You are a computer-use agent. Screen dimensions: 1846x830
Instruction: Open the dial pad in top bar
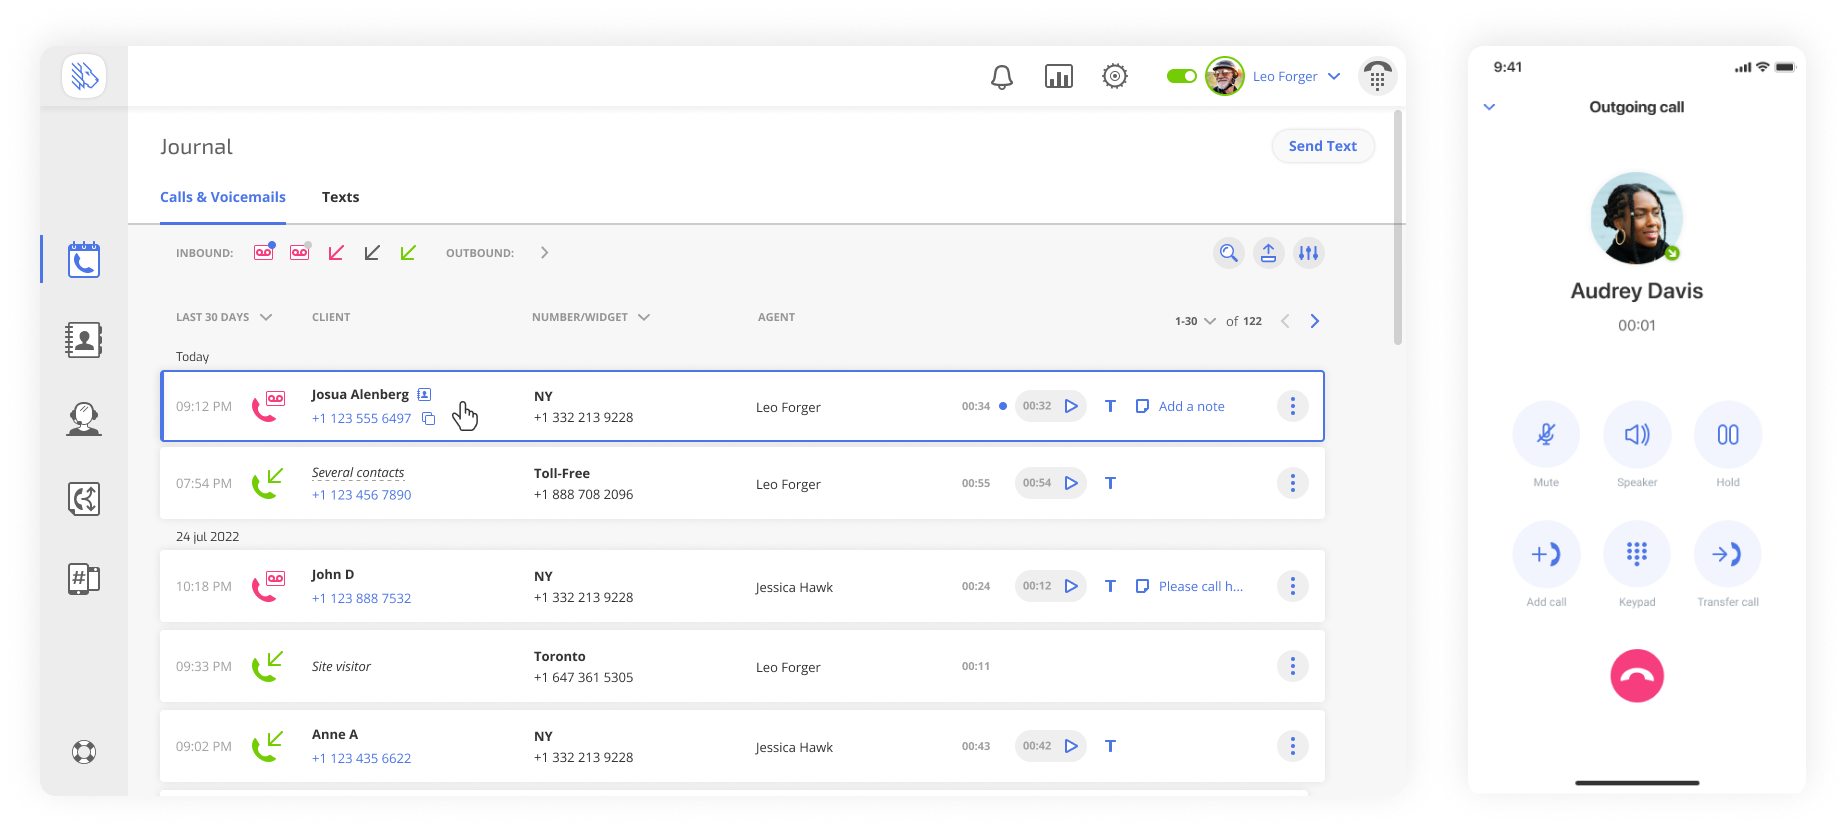(1377, 77)
